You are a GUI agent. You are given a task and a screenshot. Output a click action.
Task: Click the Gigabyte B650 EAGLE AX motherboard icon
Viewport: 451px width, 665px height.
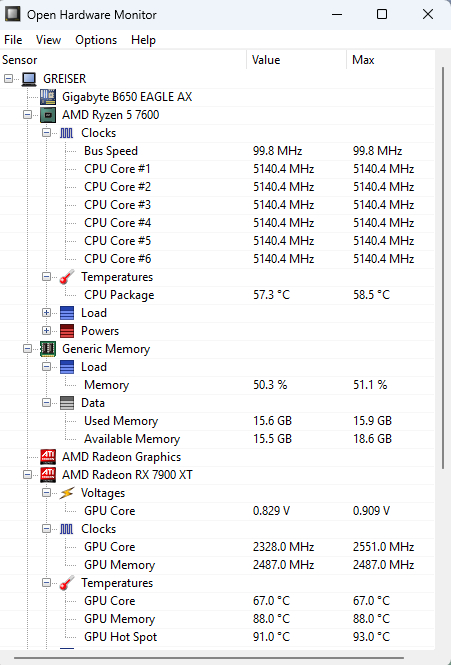coord(48,97)
